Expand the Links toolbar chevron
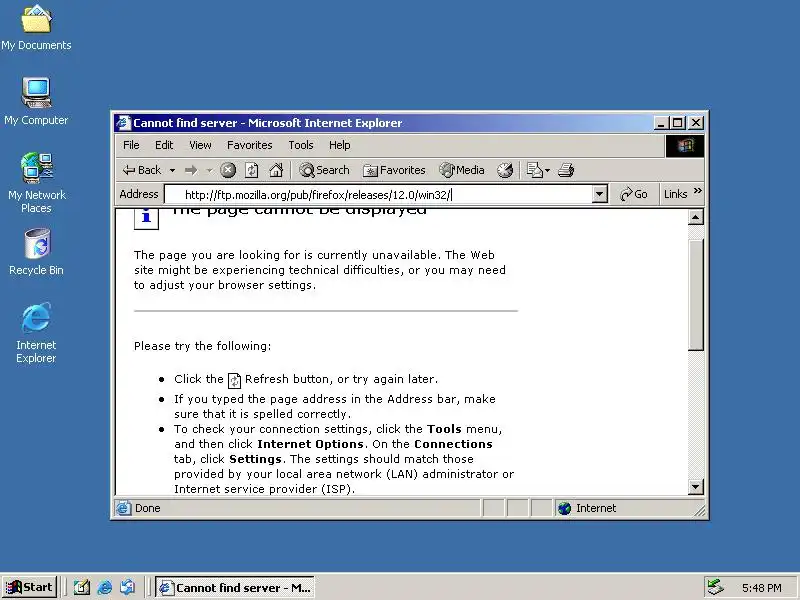Viewport: 800px width, 600px height. click(697, 191)
